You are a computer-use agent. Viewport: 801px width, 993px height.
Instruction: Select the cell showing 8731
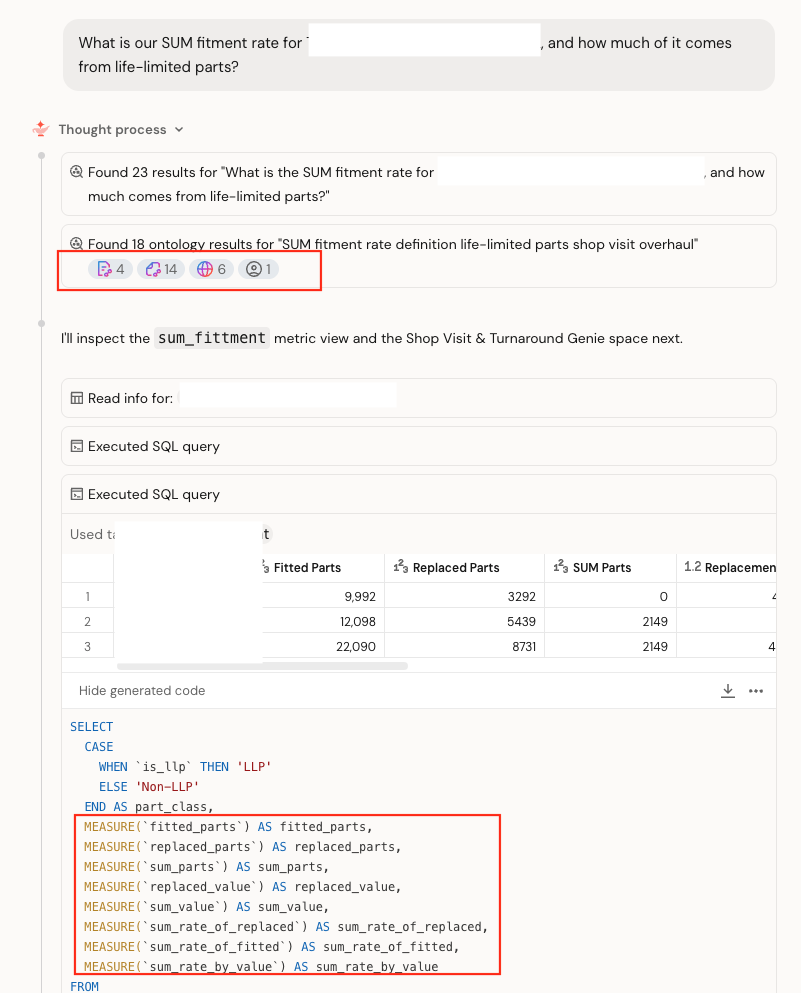click(464, 647)
